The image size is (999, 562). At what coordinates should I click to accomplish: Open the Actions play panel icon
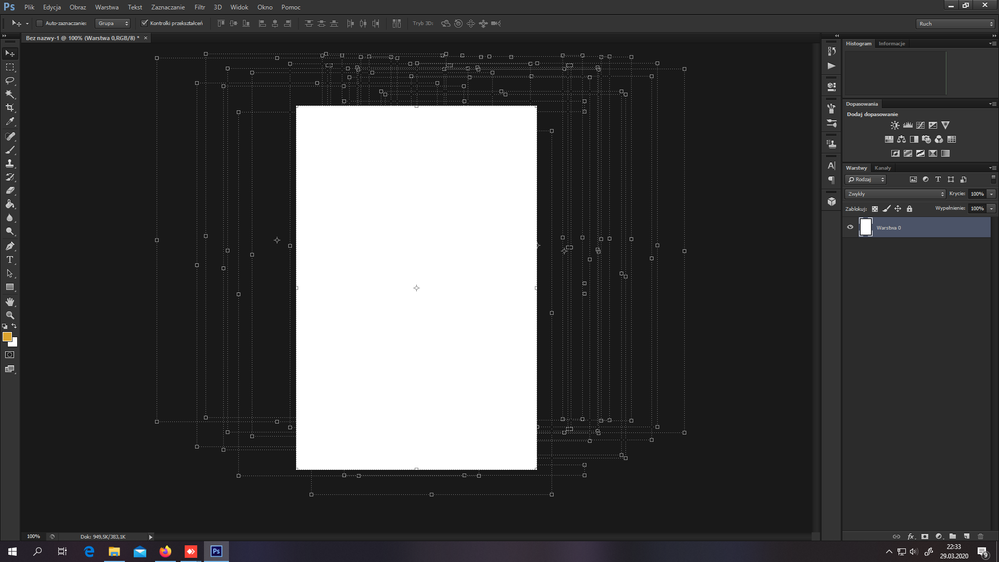point(831,66)
